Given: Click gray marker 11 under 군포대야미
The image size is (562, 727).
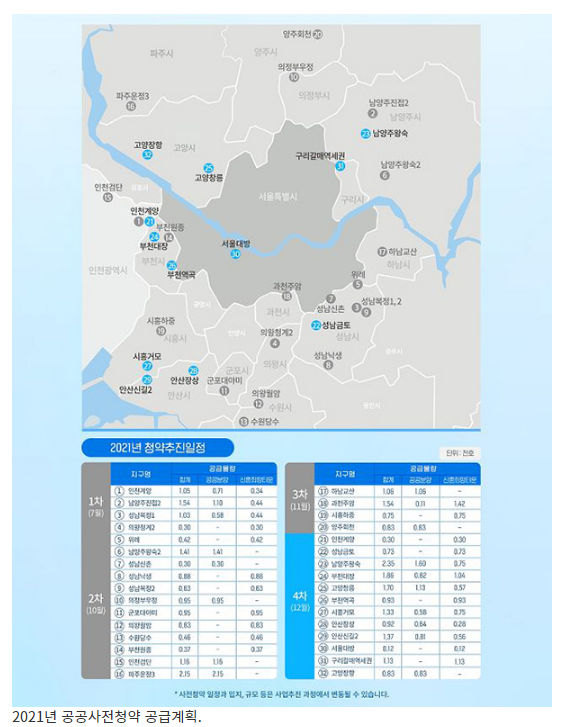Looking at the screenshot, I should click(224, 391).
